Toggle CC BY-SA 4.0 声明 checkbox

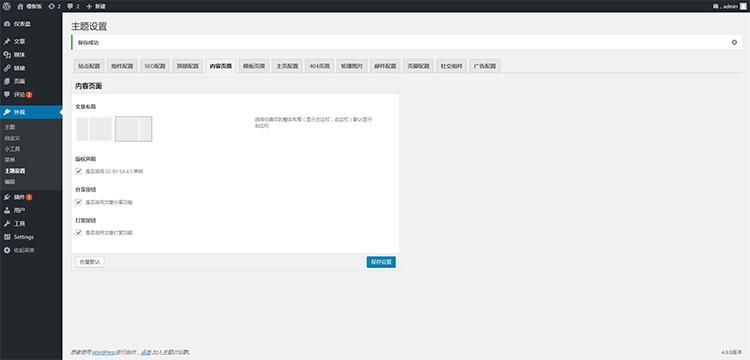click(x=79, y=171)
